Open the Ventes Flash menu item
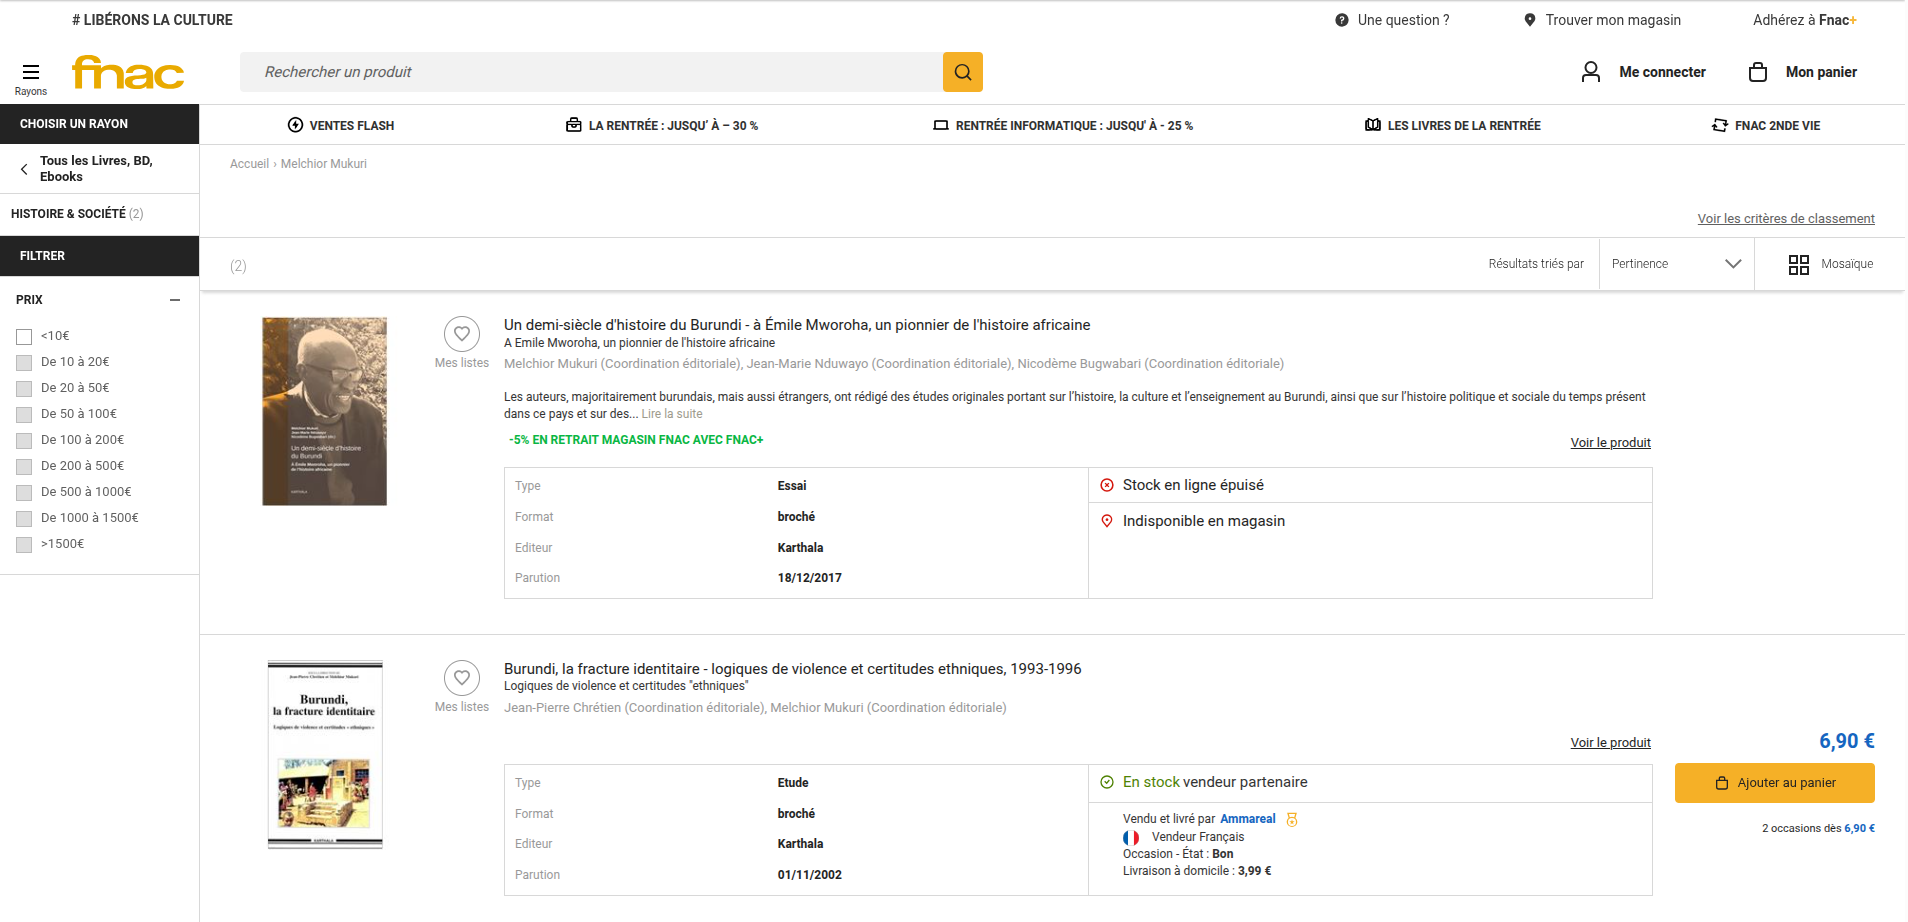The image size is (1908, 922). click(341, 126)
